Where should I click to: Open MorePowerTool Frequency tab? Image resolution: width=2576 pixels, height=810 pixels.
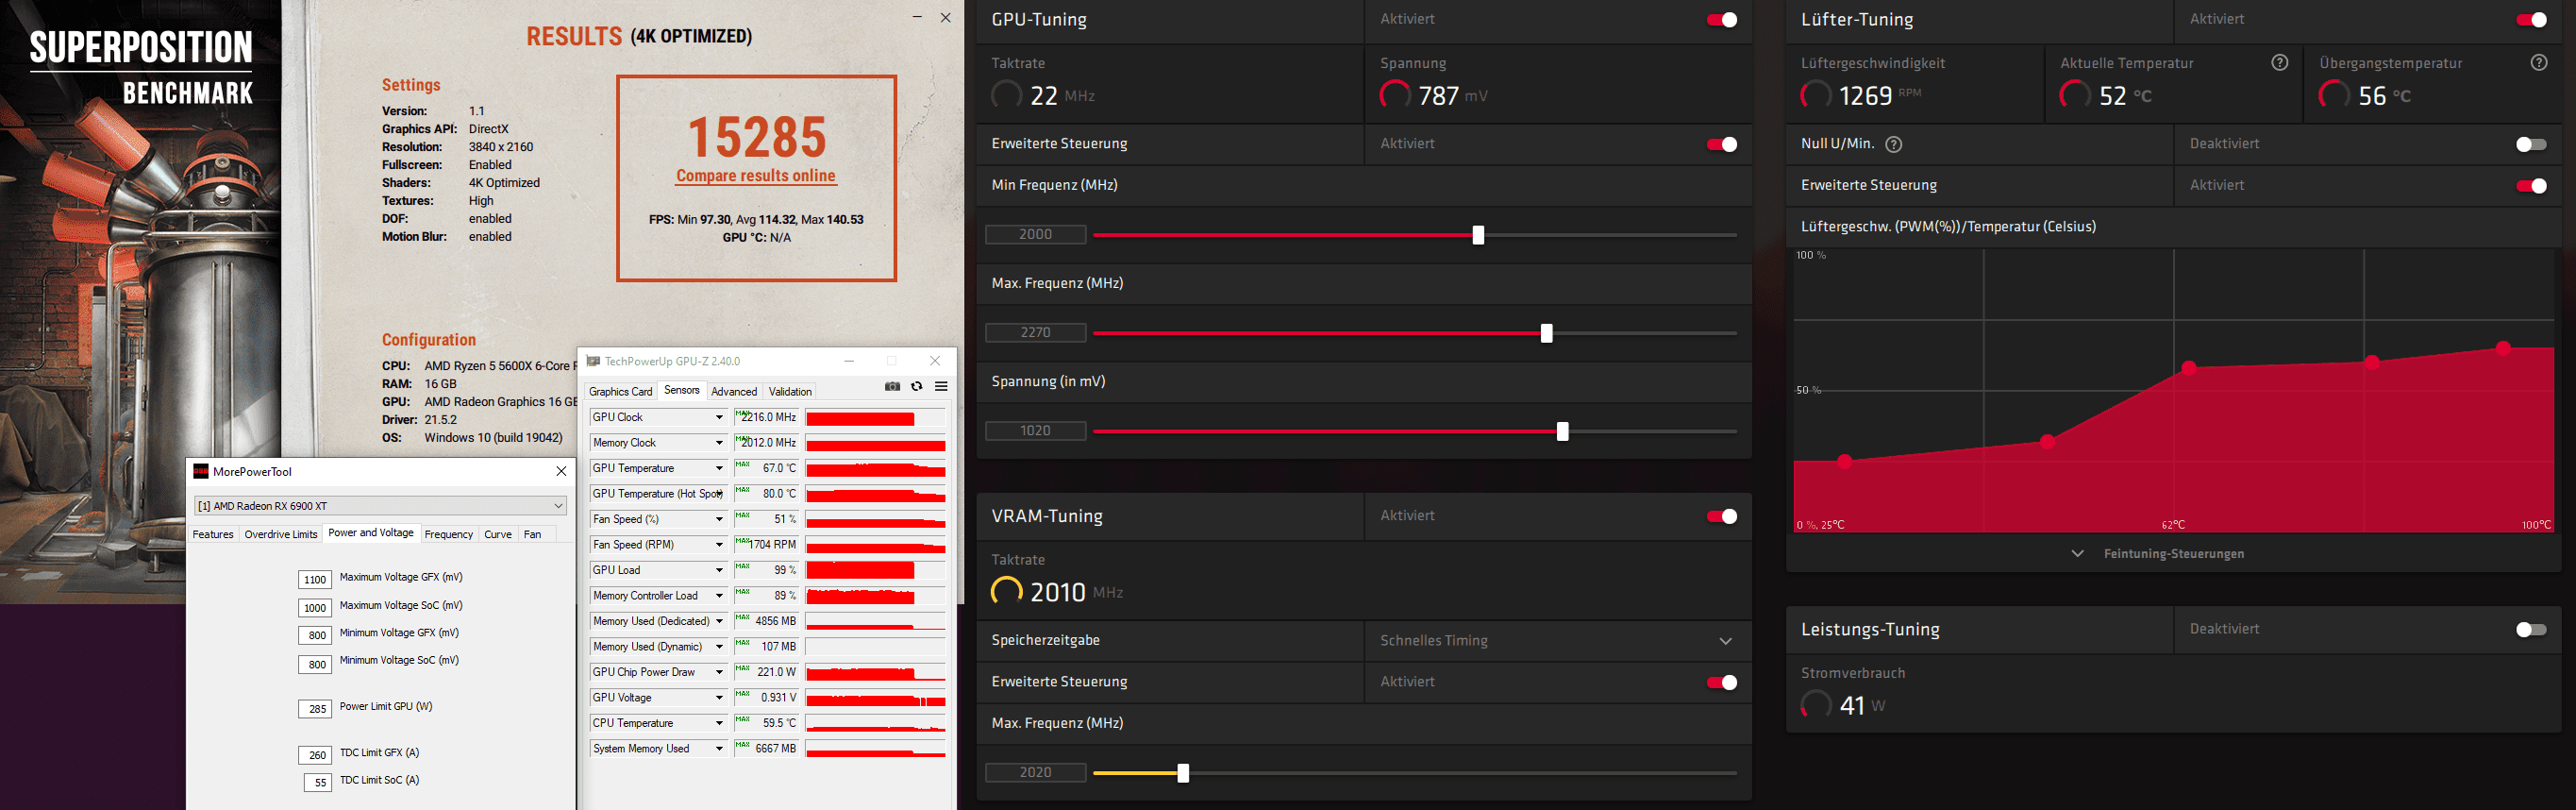coord(448,534)
